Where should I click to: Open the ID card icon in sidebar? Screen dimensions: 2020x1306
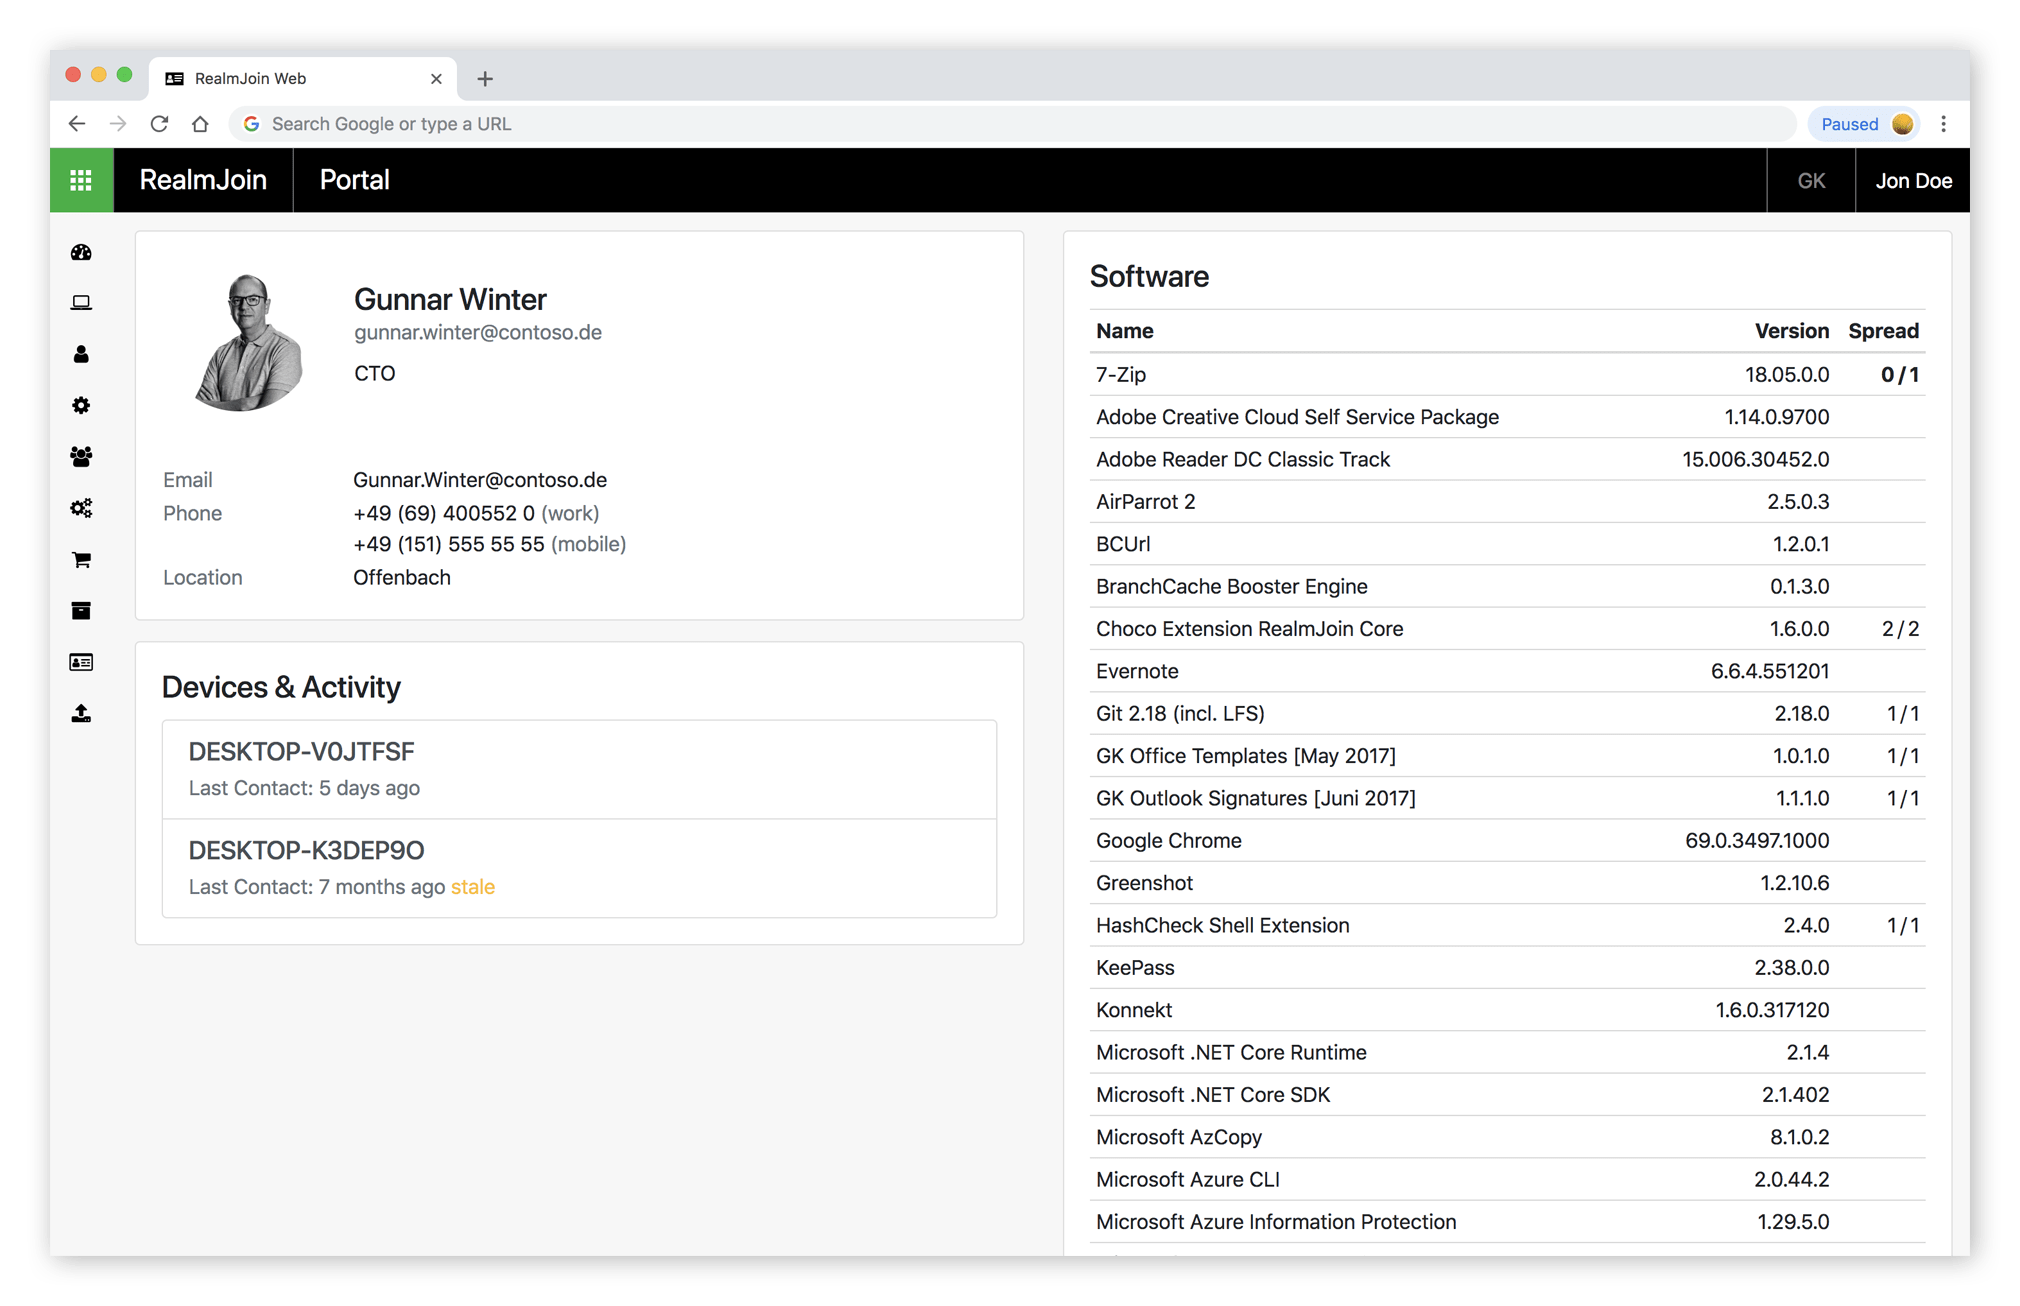click(81, 662)
